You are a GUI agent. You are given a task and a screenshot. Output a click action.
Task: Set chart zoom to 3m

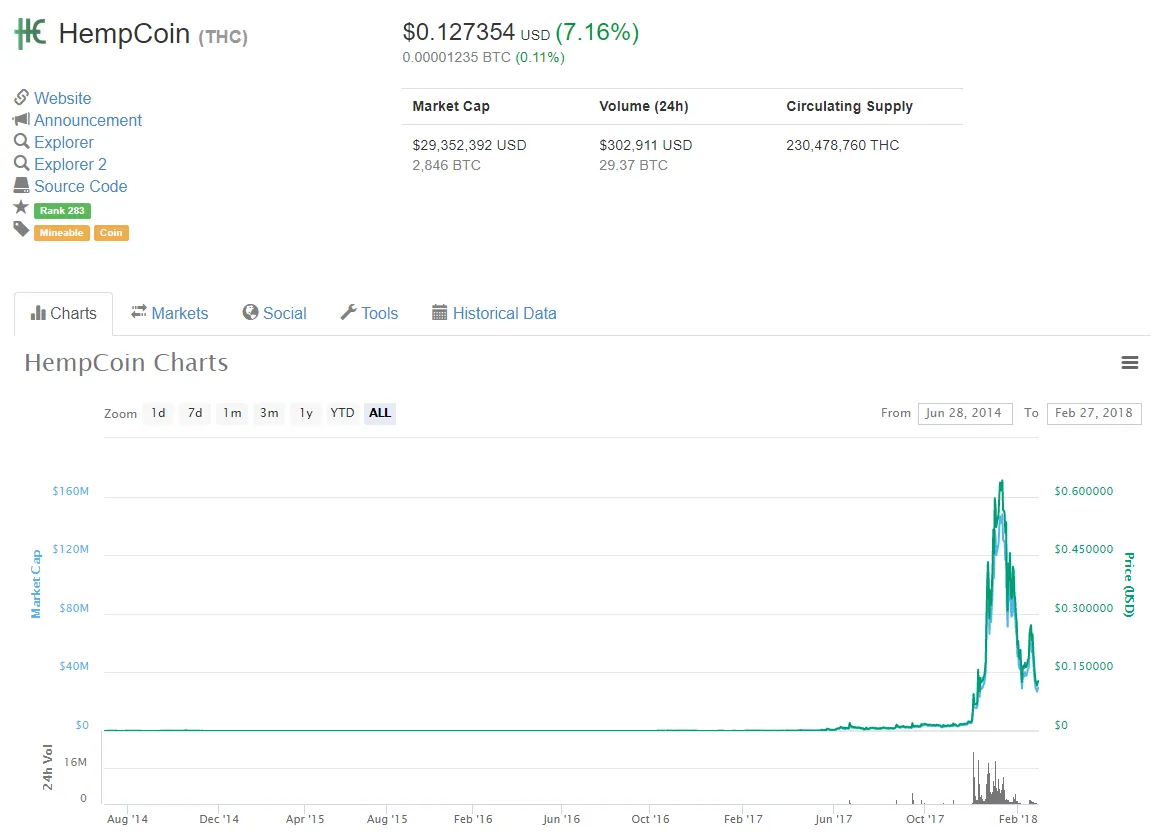269,413
